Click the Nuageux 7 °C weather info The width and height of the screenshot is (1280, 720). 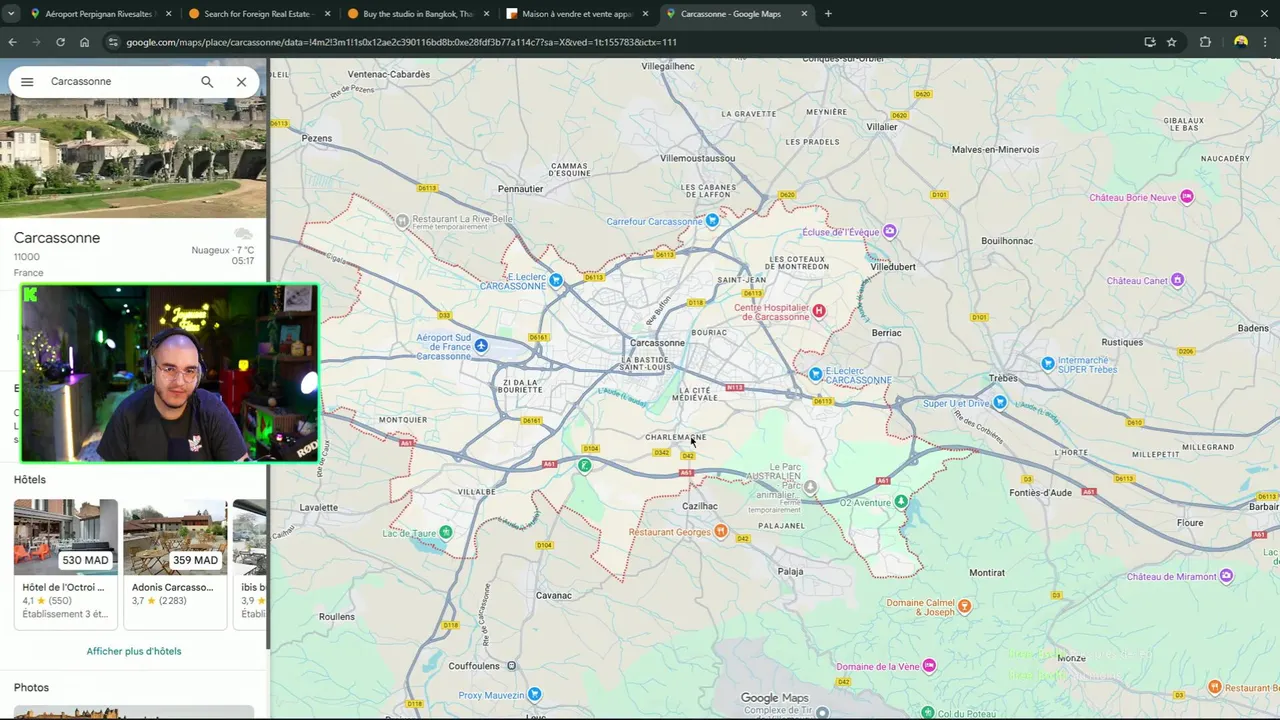pos(223,250)
